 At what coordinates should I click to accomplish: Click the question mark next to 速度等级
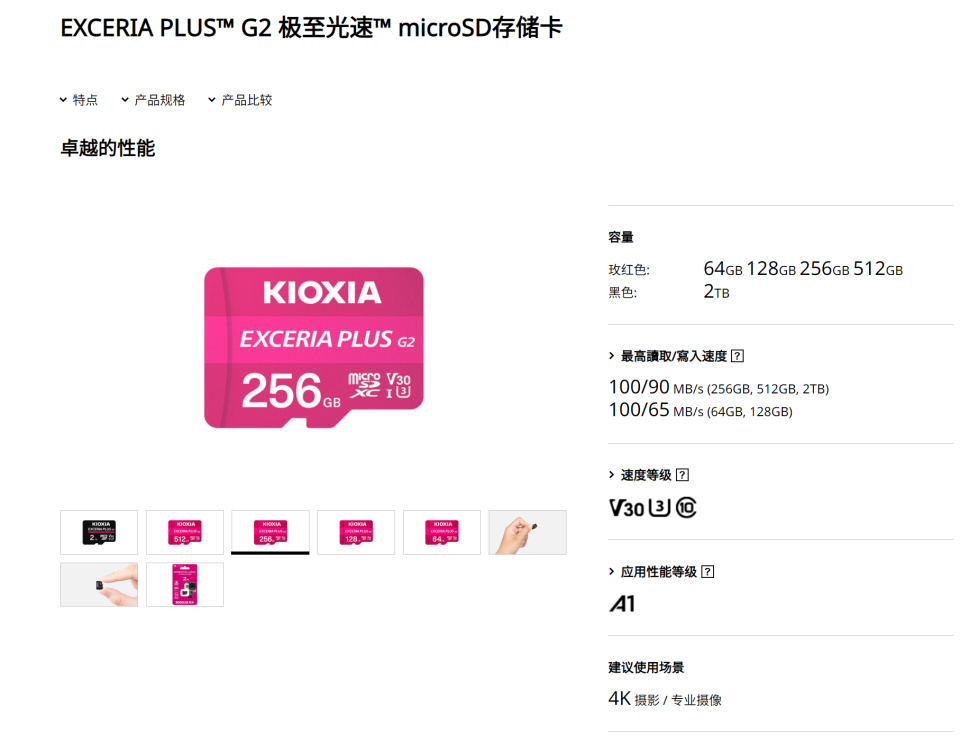click(x=682, y=475)
